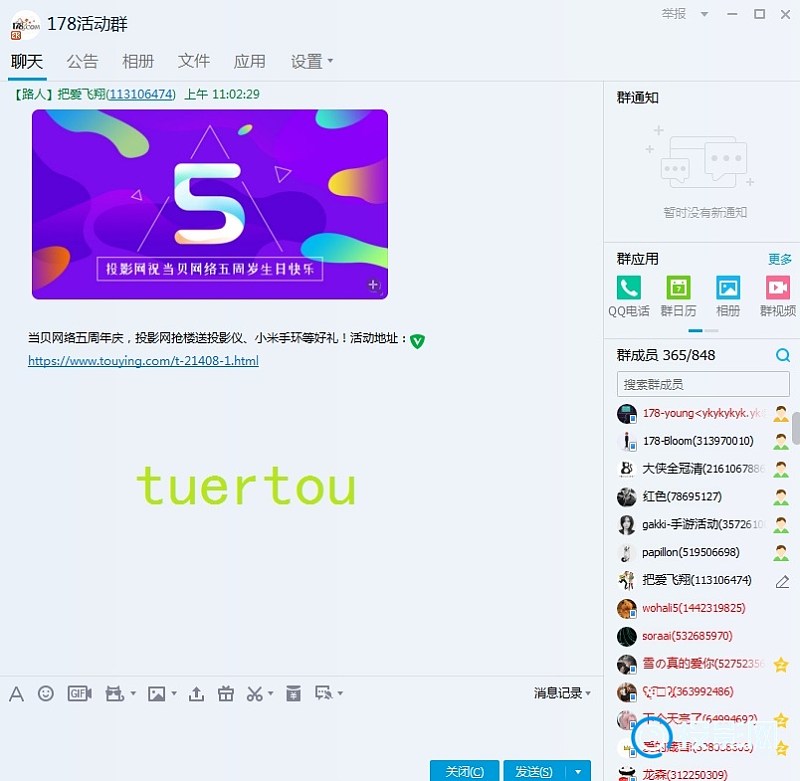Click the send image icon

156,693
